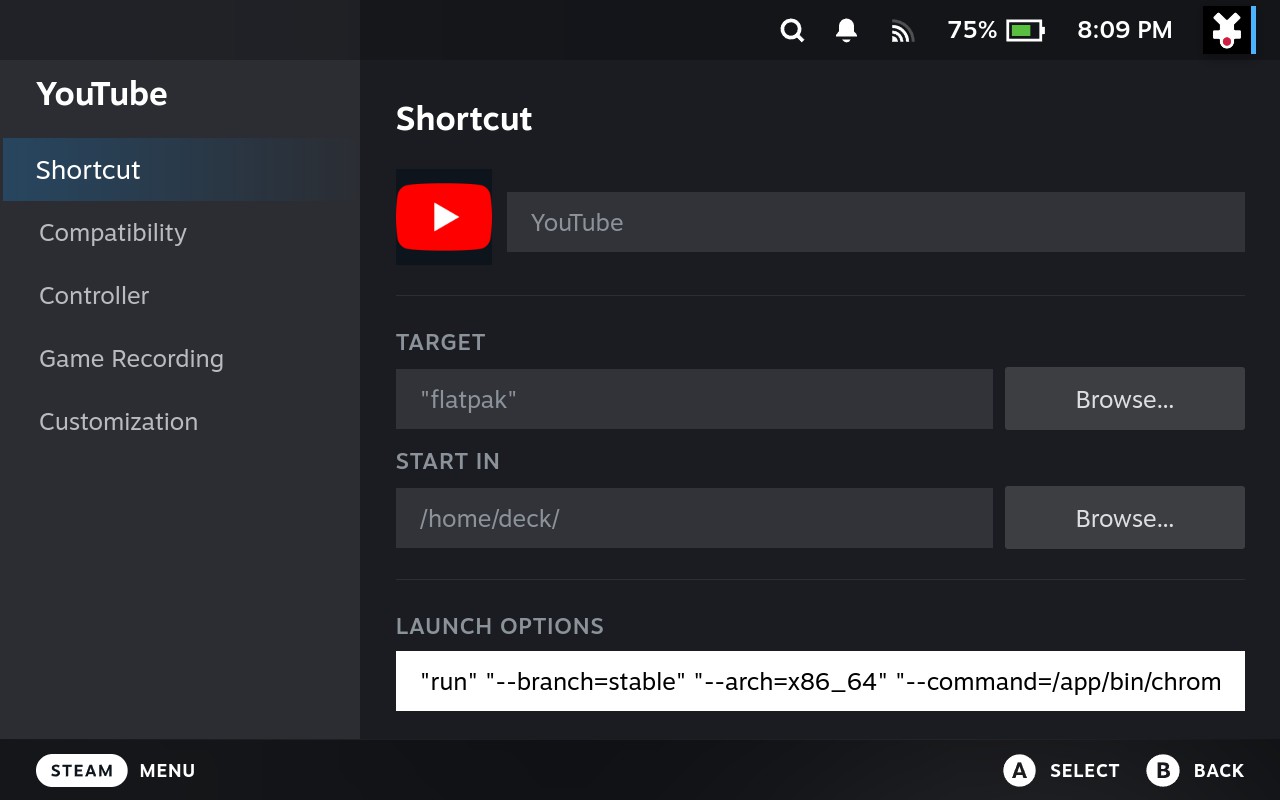Open the Steam menu pill button
1280x800 pixels.
82,770
